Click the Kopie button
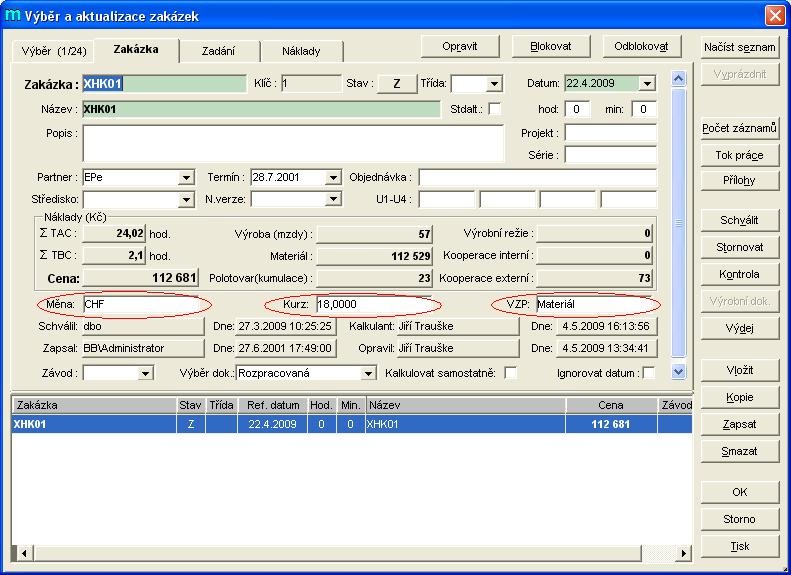Screen dimensions: 791x575 pos(740,397)
